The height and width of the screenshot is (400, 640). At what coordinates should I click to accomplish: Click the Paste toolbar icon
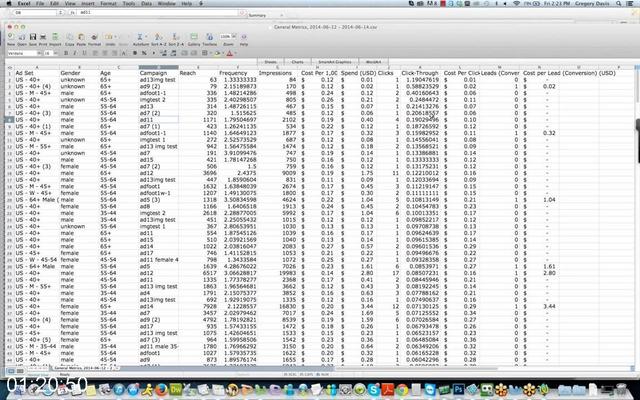pos(81,38)
